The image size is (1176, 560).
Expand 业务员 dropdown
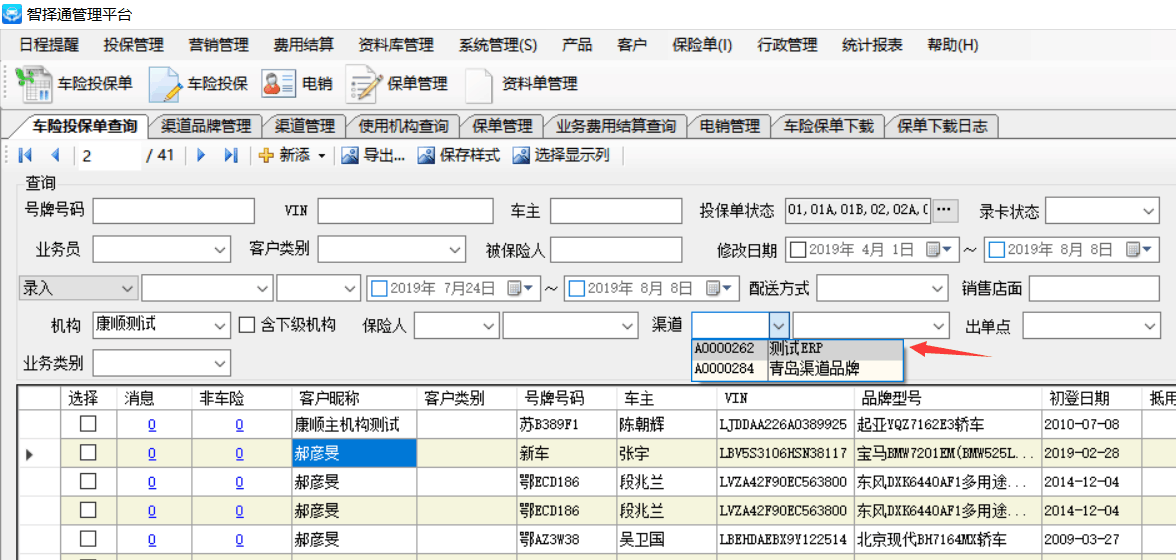click(220, 250)
